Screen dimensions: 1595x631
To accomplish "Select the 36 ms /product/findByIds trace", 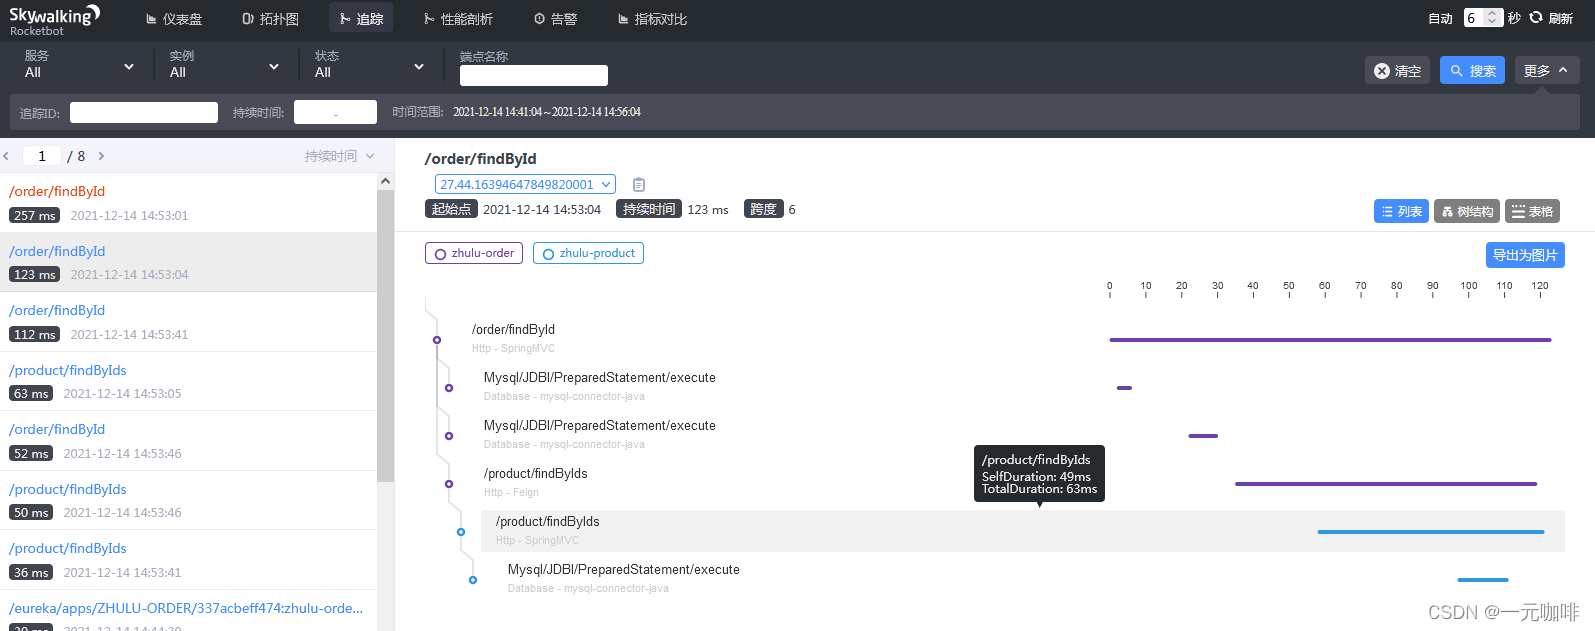I will pyautogui.click(x=188, y=560).
